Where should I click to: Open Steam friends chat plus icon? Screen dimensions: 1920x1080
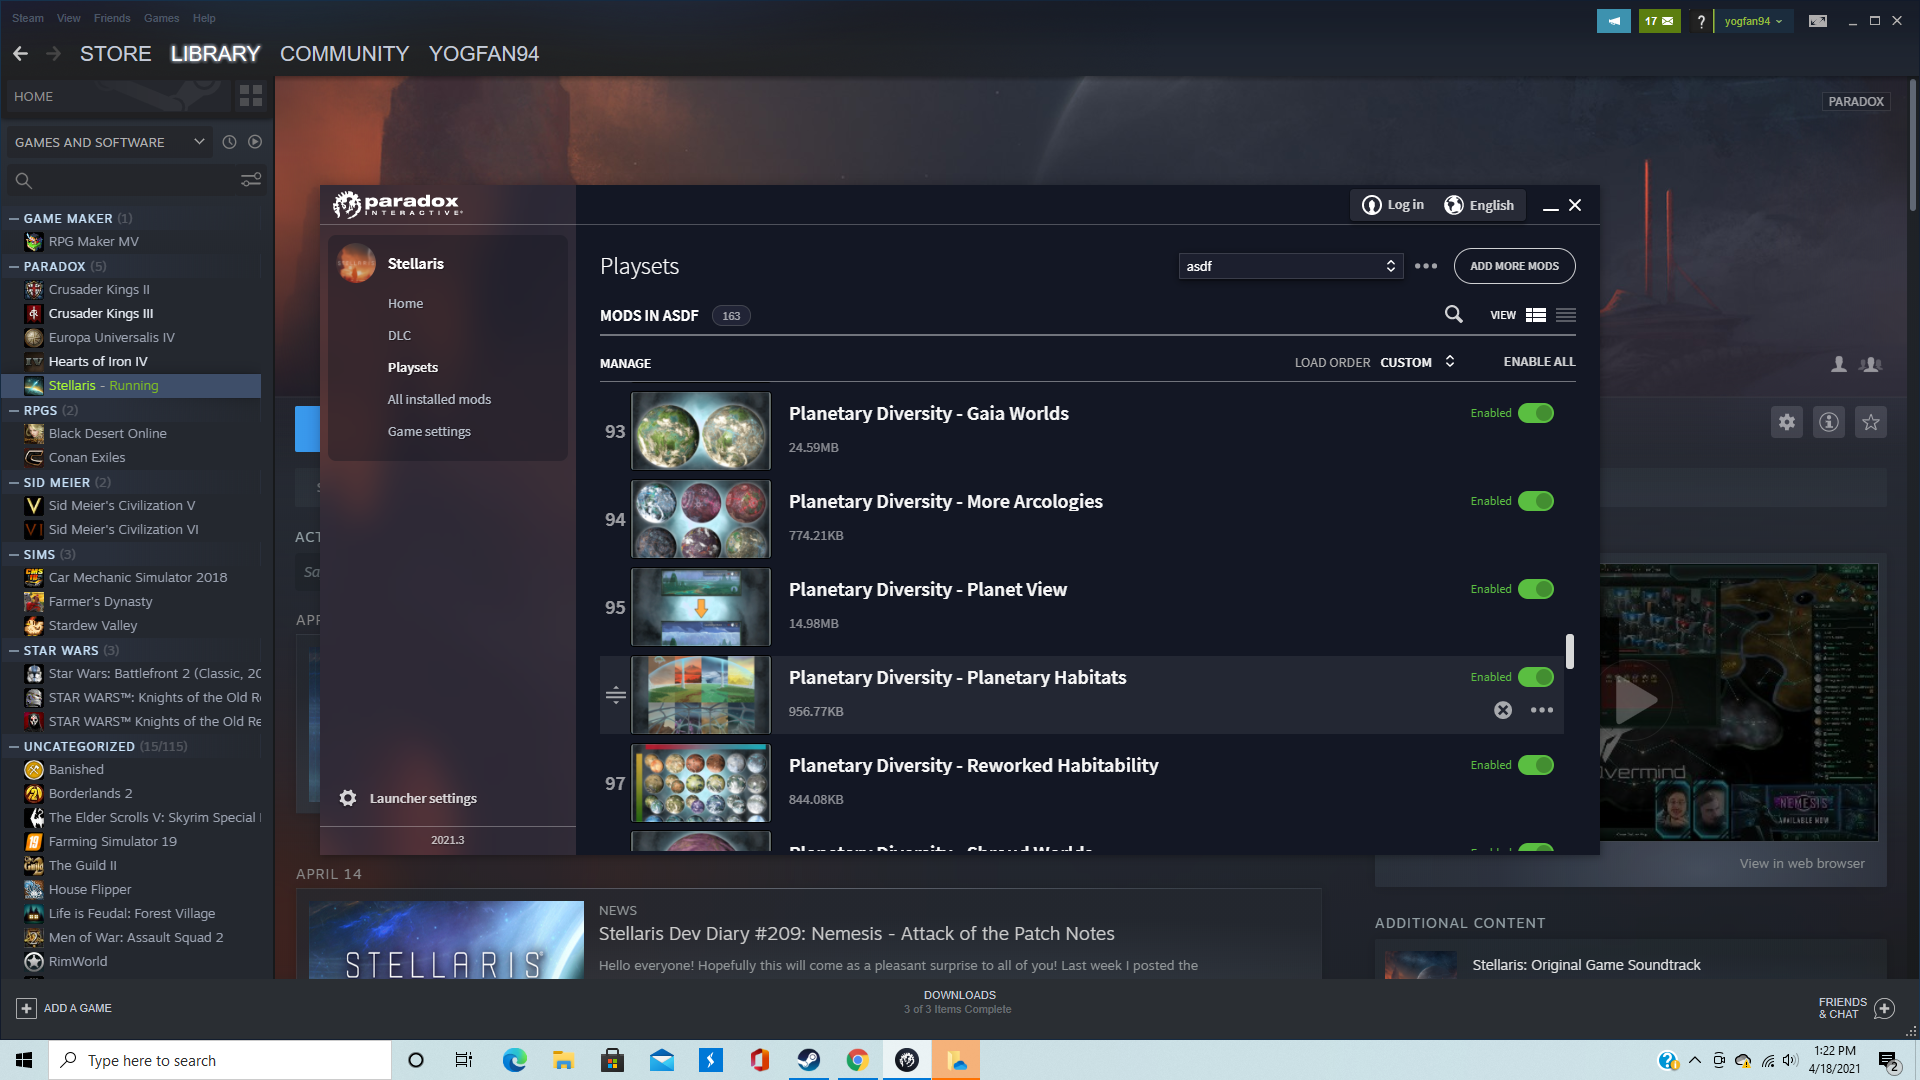(1884, 1008)
